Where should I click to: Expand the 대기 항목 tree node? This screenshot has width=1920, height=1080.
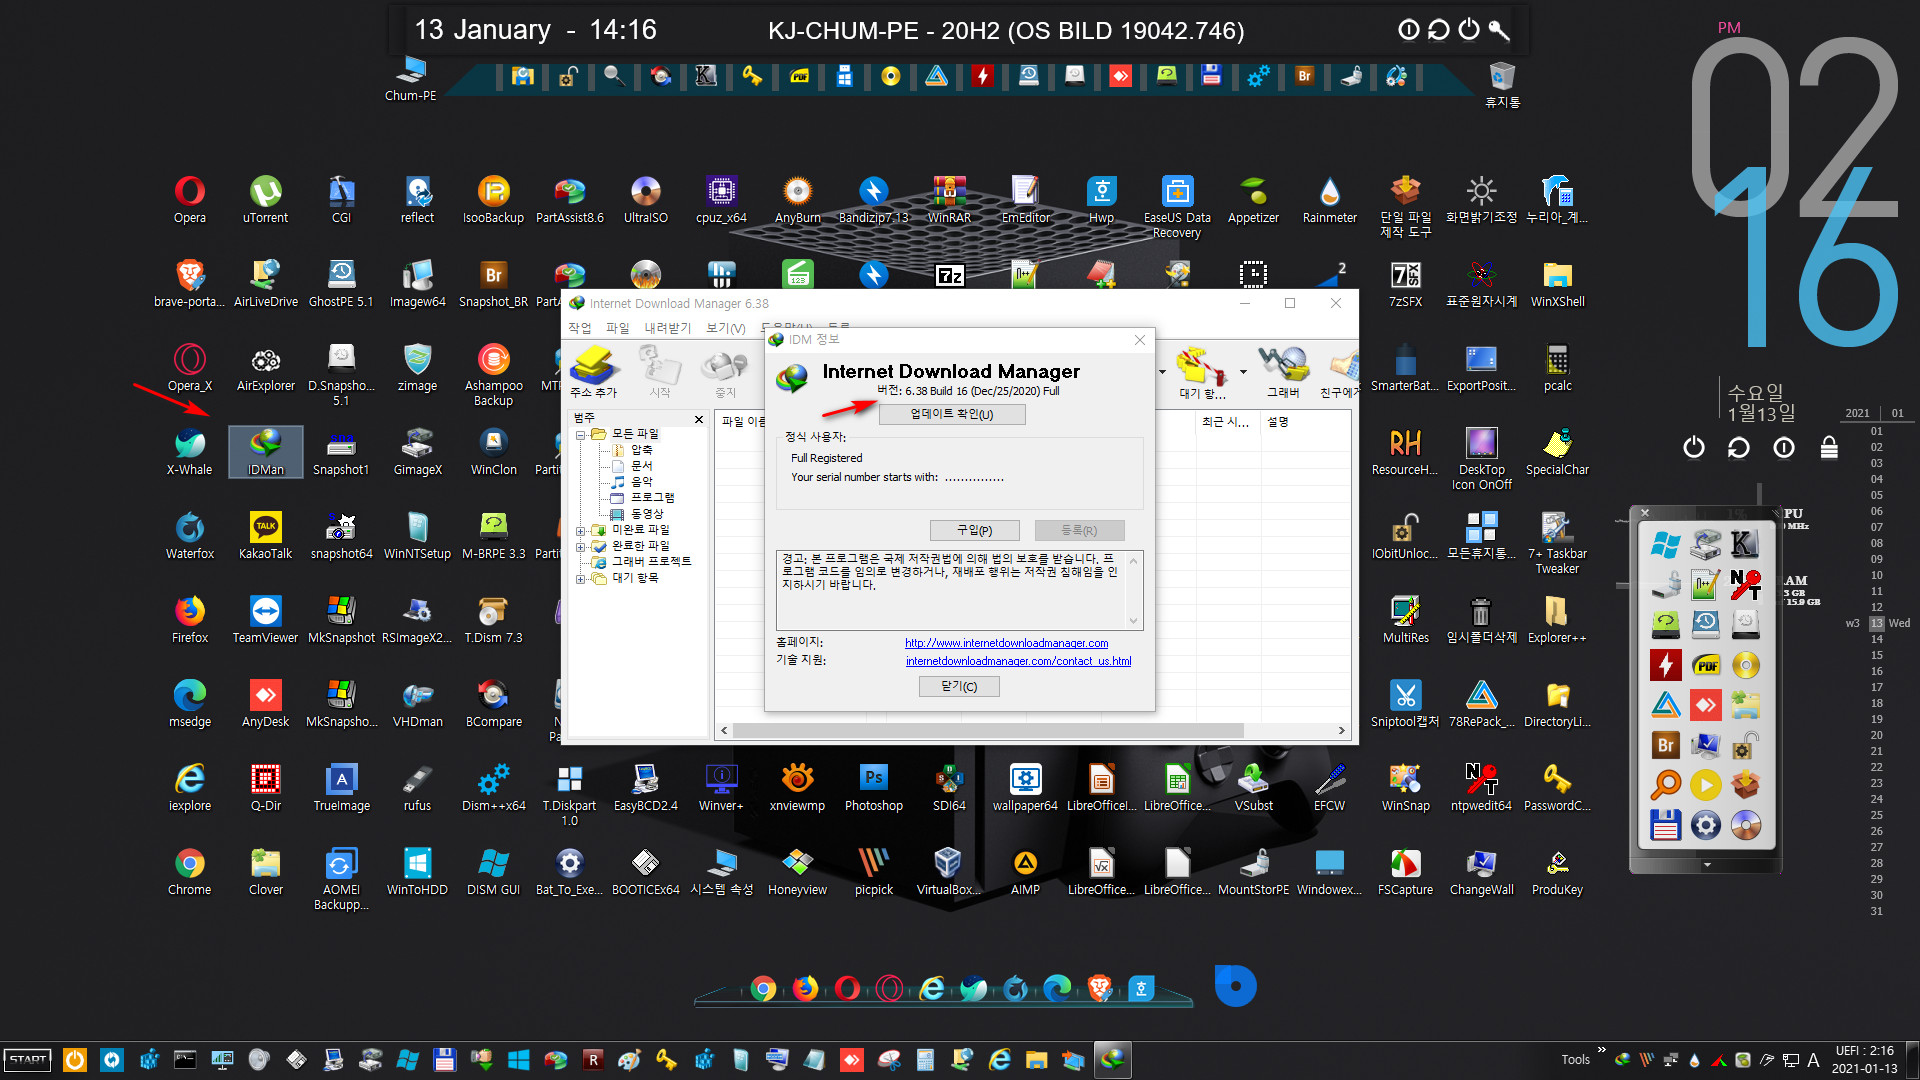point(580,579)
